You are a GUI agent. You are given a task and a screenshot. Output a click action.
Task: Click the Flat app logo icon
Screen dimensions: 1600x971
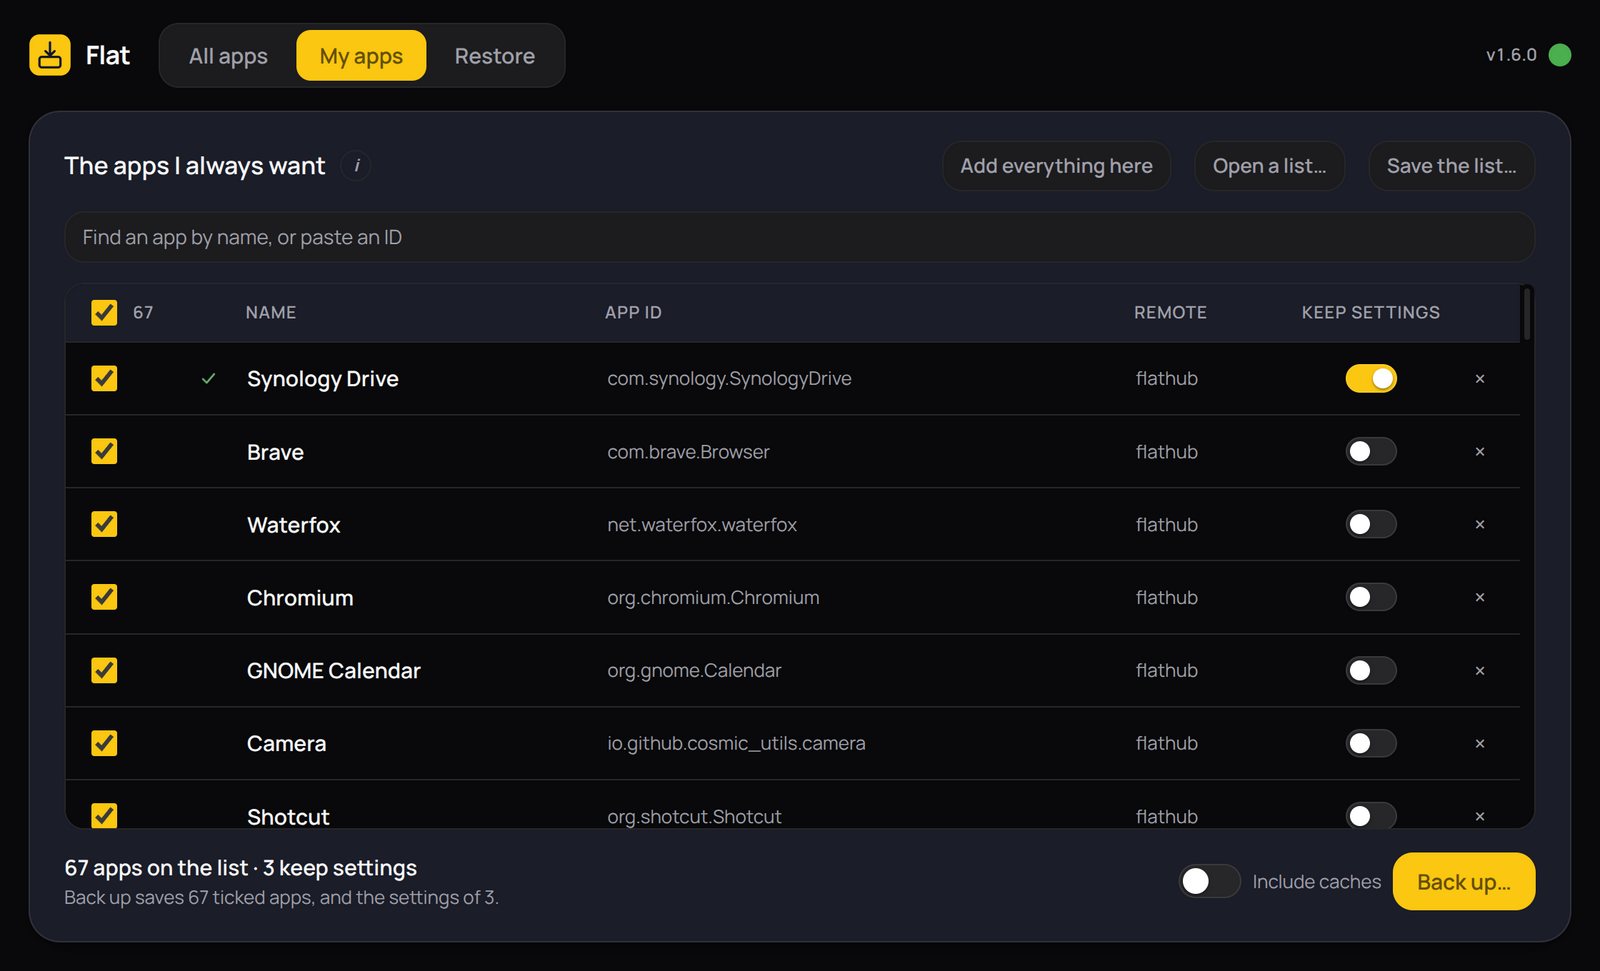(x=50, y=55)
